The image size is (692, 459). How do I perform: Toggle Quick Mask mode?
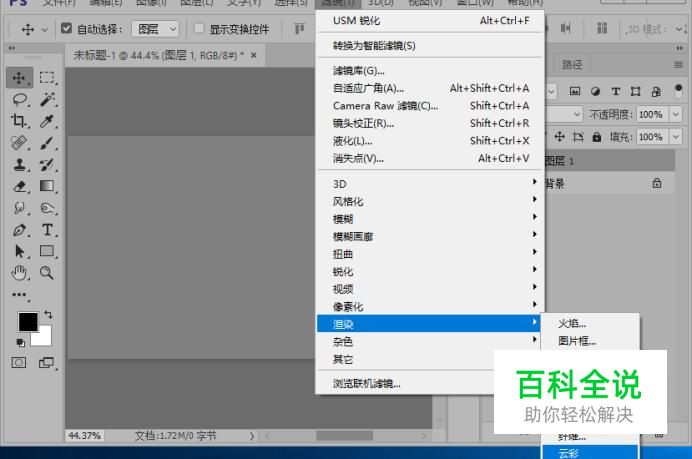(19, 363)
